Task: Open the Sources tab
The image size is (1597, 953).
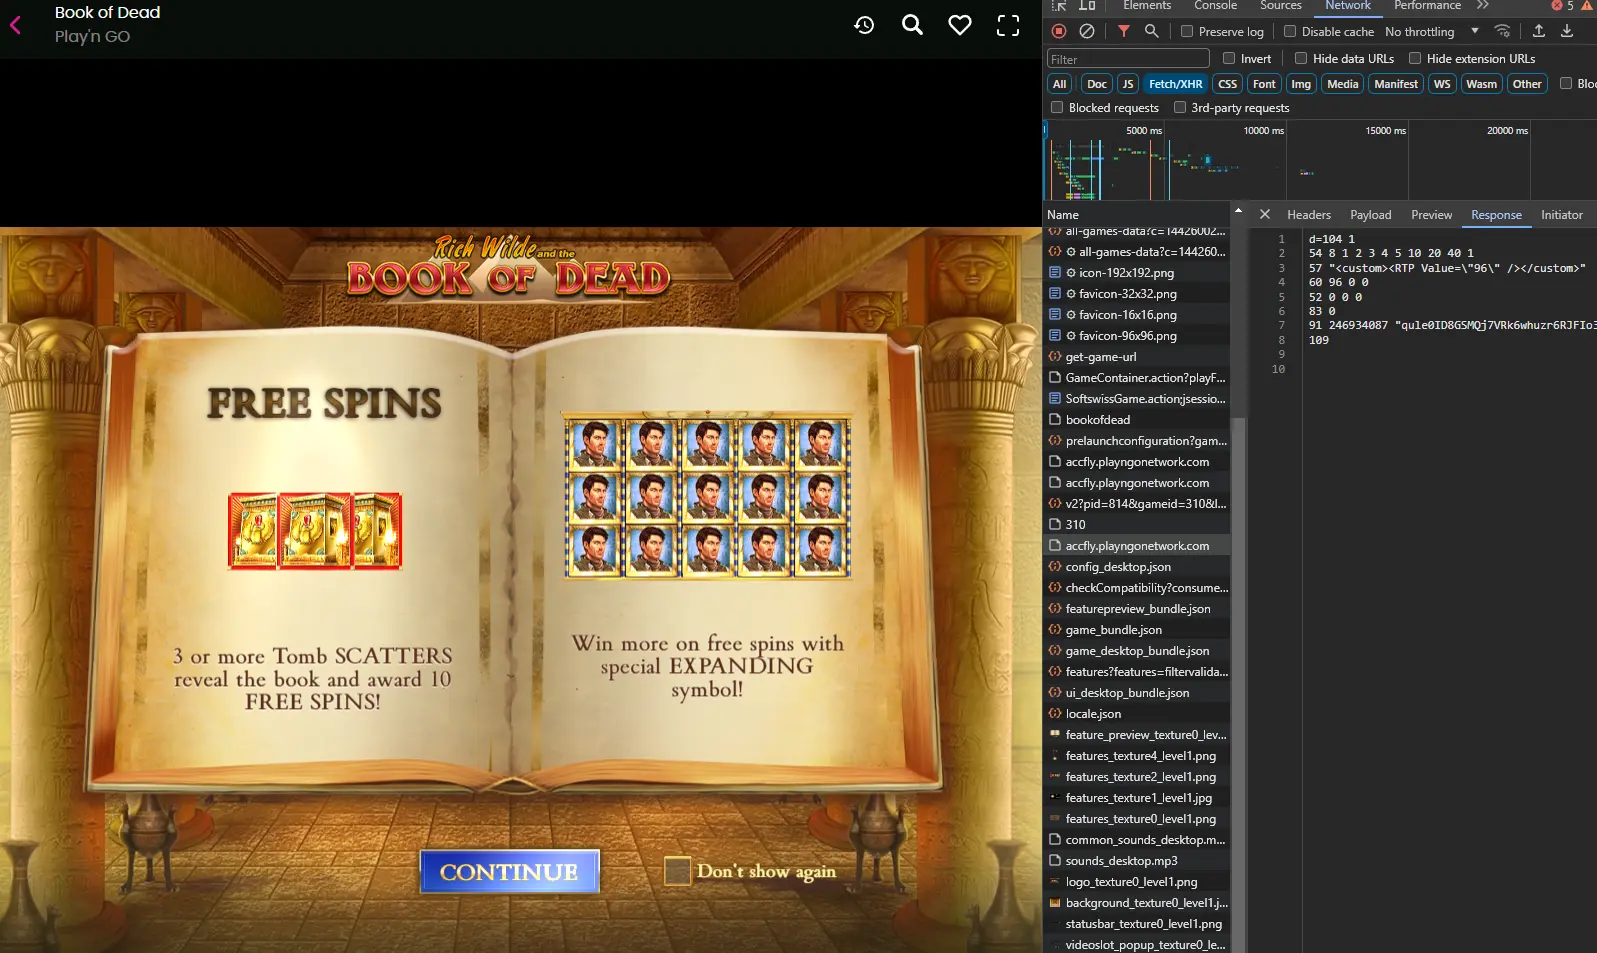Action: [1281, 6]
